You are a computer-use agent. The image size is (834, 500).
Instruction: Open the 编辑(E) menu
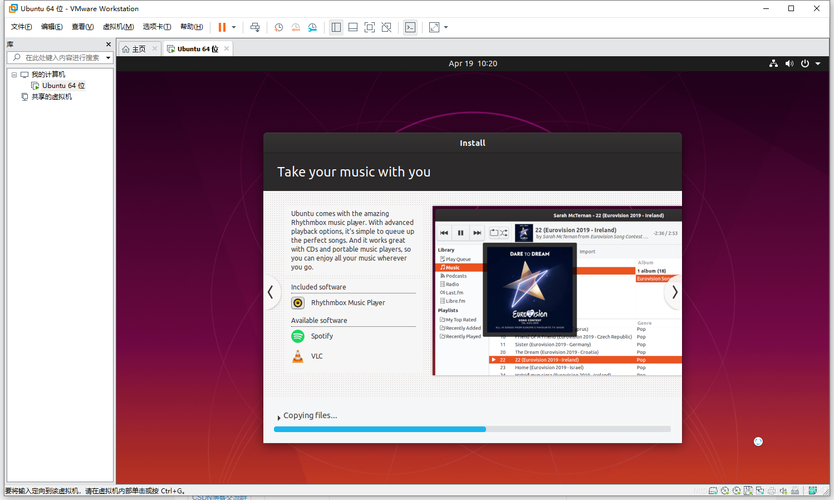[52, 27]
